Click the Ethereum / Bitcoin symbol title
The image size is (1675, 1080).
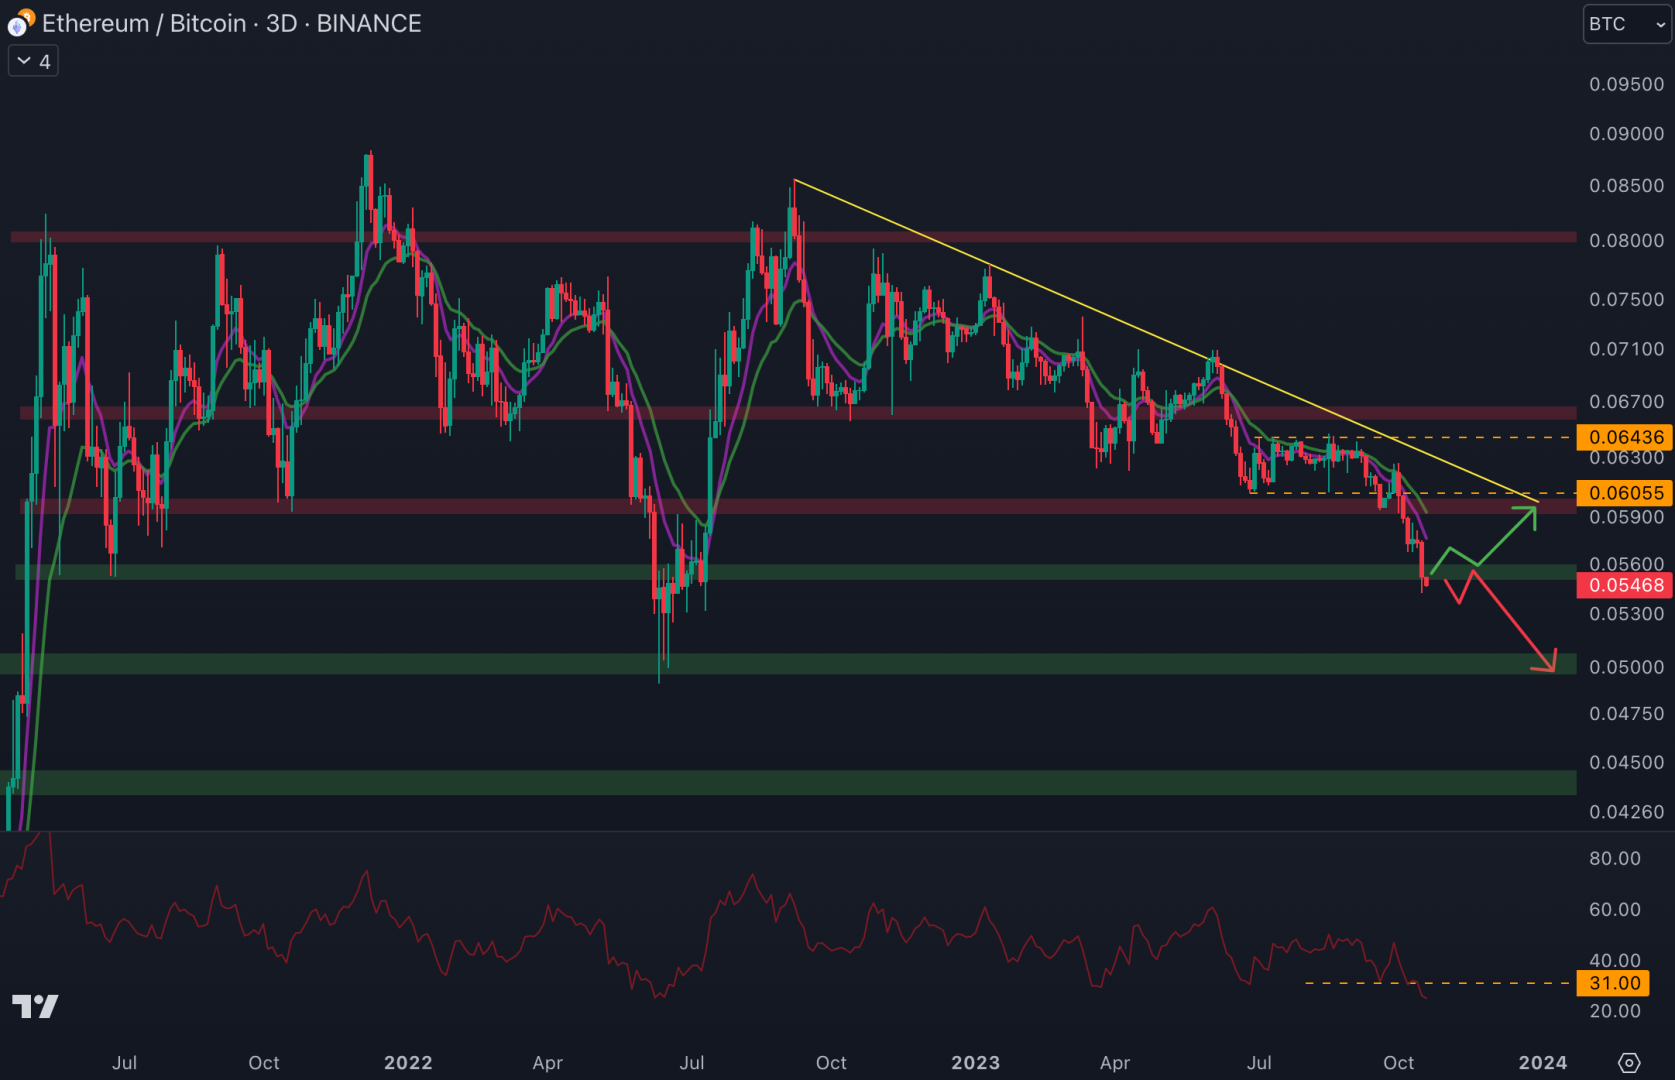click(145, 23)
